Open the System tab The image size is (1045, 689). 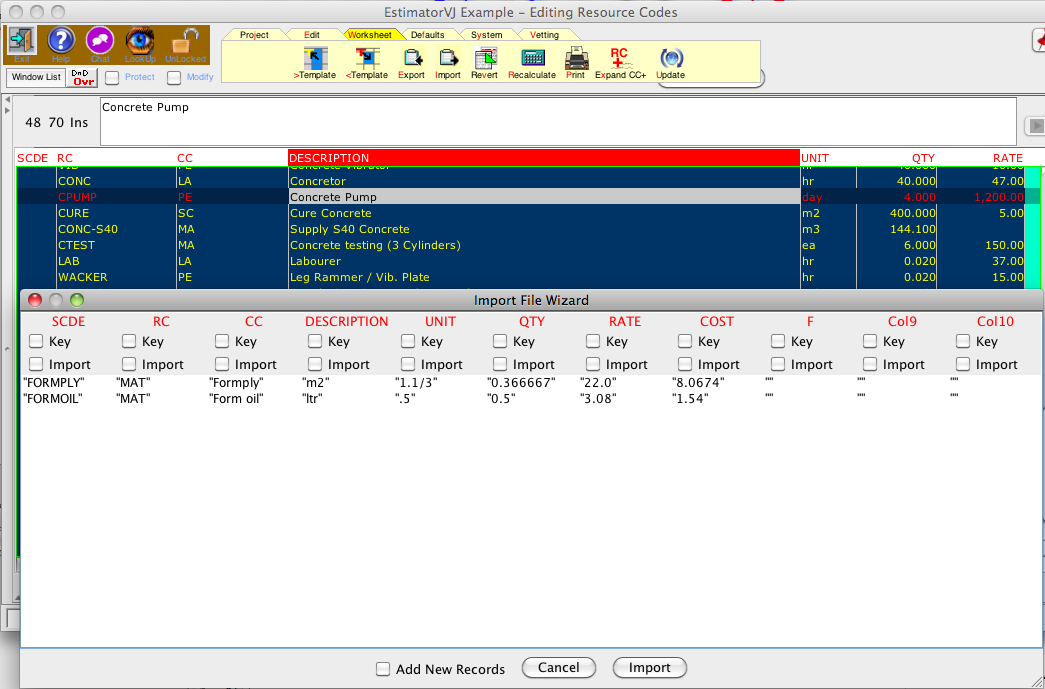point(487,35)
